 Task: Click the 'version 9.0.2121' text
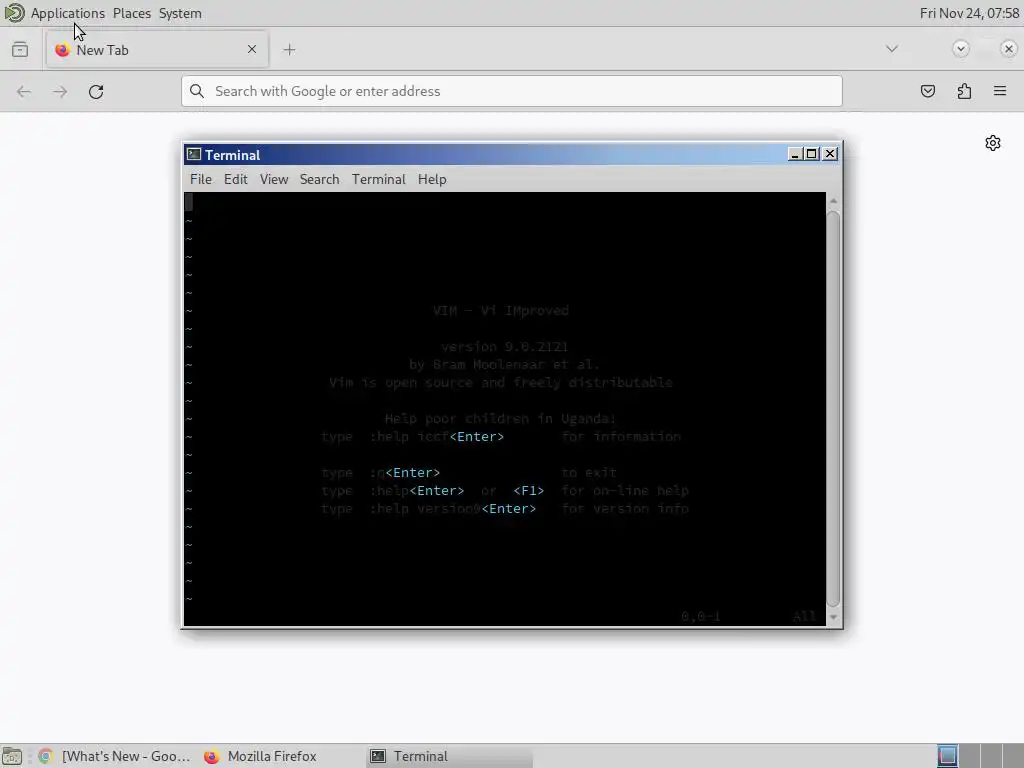tap(504, 347)
